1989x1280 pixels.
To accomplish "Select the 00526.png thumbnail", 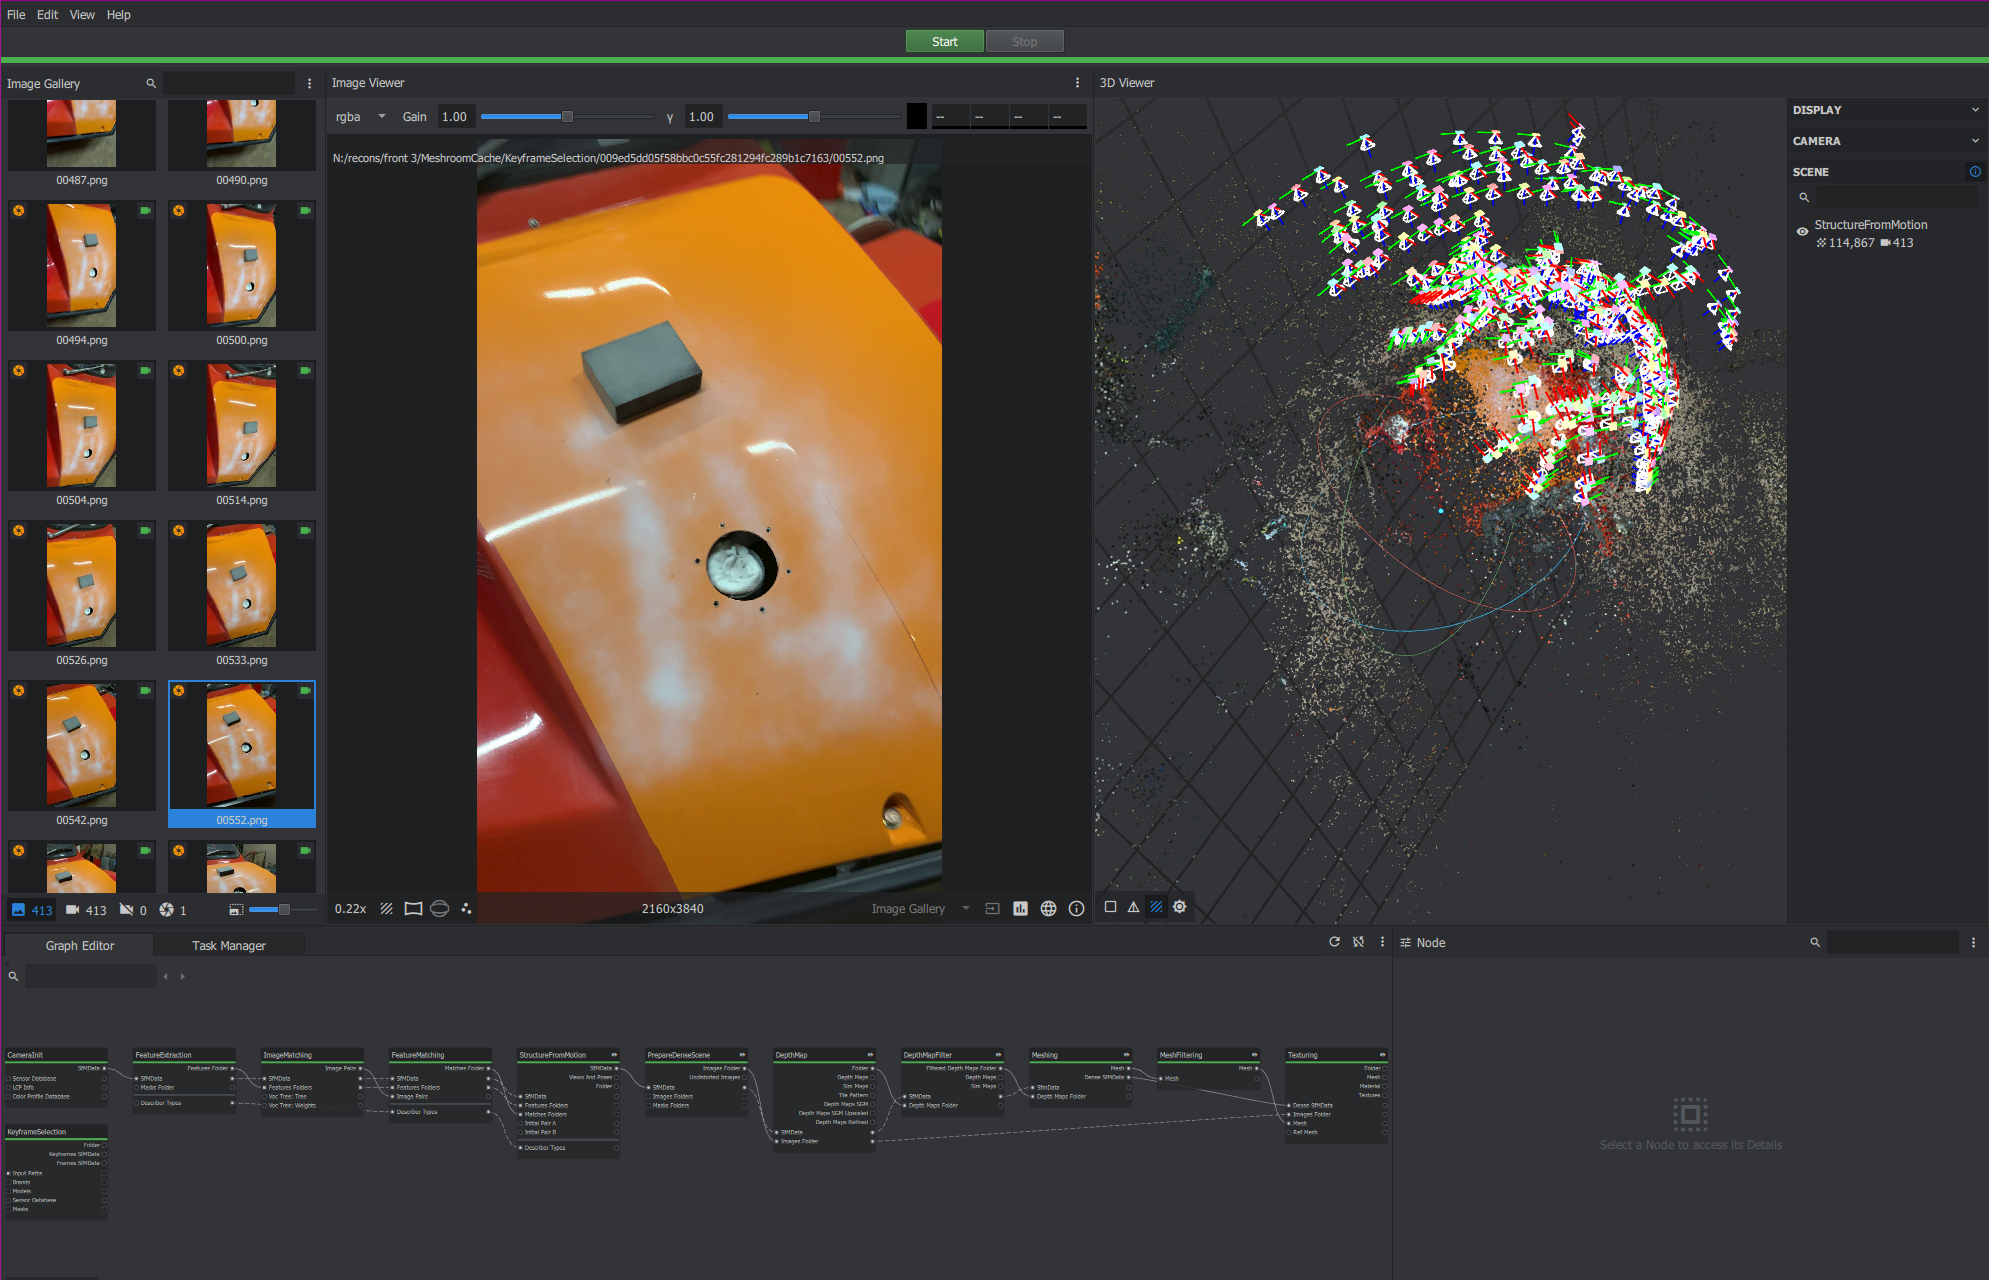I will click(82, 586).
